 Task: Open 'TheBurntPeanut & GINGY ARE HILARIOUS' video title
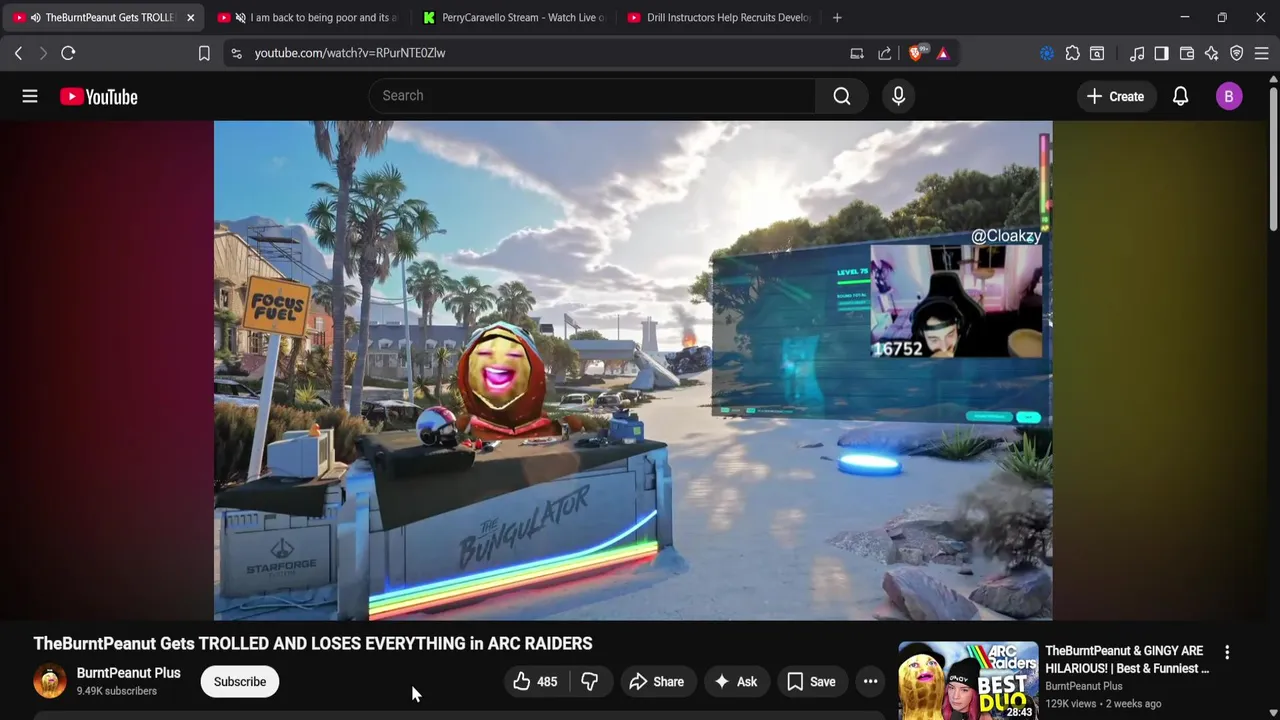(x=1127, y=660)
